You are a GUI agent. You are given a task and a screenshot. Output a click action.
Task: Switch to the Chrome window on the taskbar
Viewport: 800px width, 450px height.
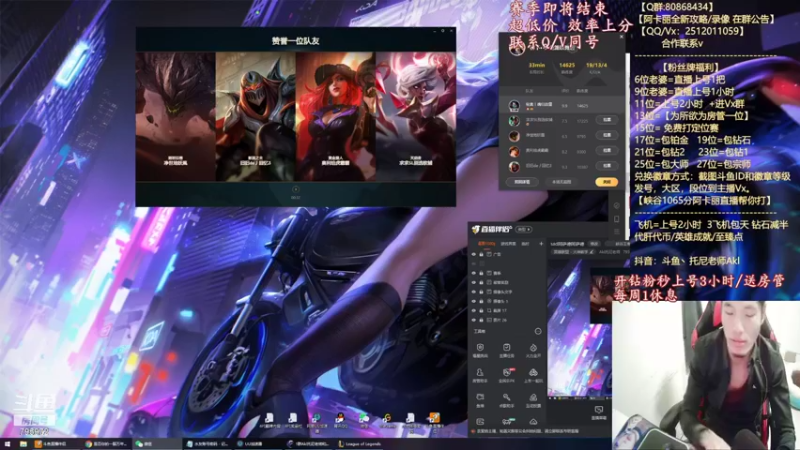107,444
